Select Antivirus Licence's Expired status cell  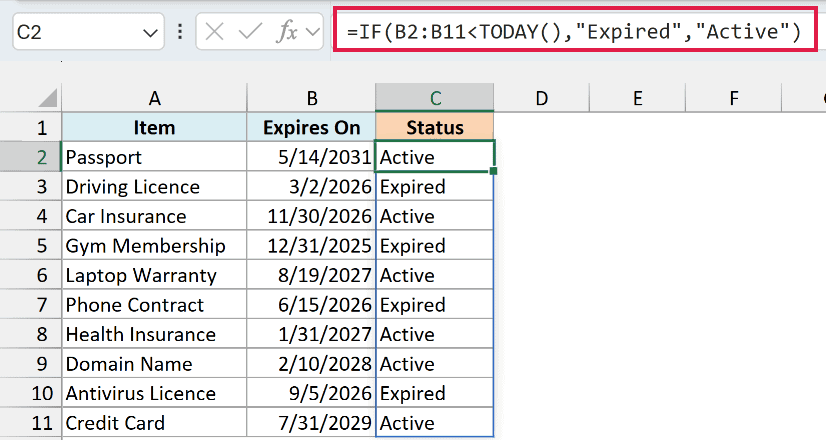tap(435, 393)
